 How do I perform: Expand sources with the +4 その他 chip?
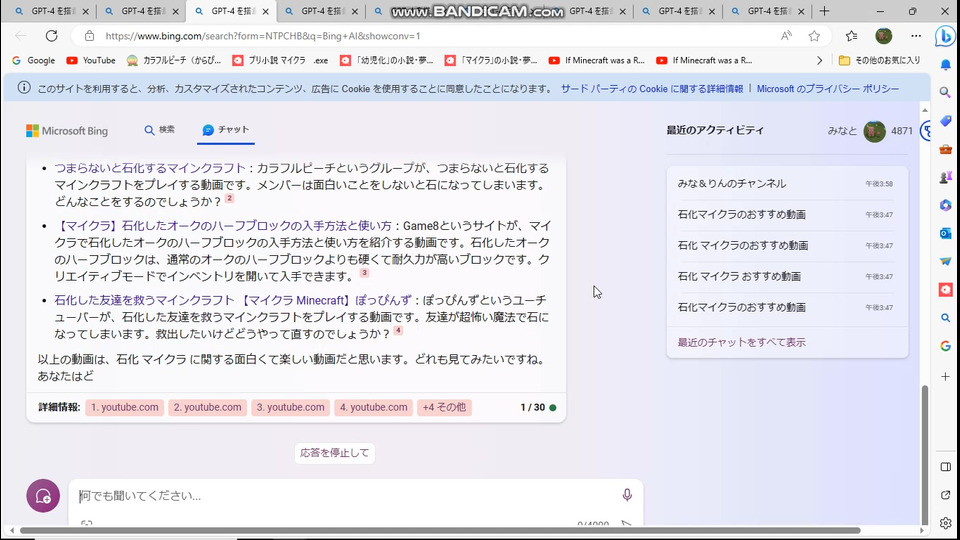click(x=444, y=407)
